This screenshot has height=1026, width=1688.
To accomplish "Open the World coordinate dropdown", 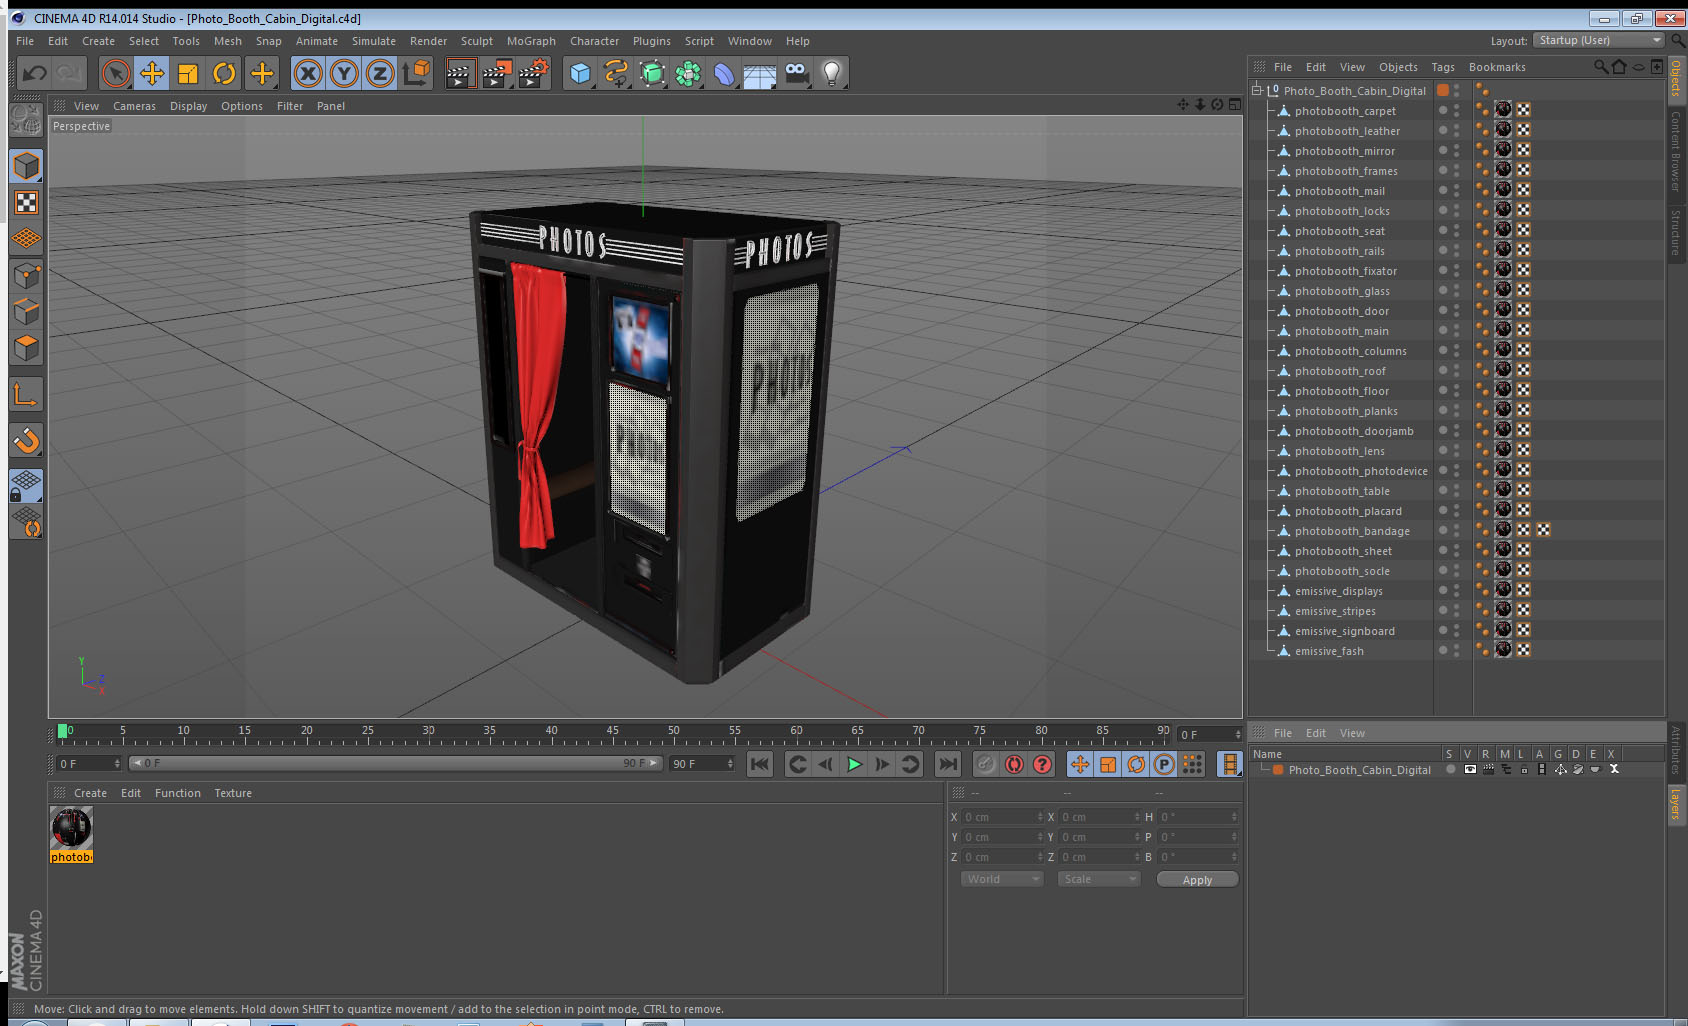I will tap(1002, 879).
